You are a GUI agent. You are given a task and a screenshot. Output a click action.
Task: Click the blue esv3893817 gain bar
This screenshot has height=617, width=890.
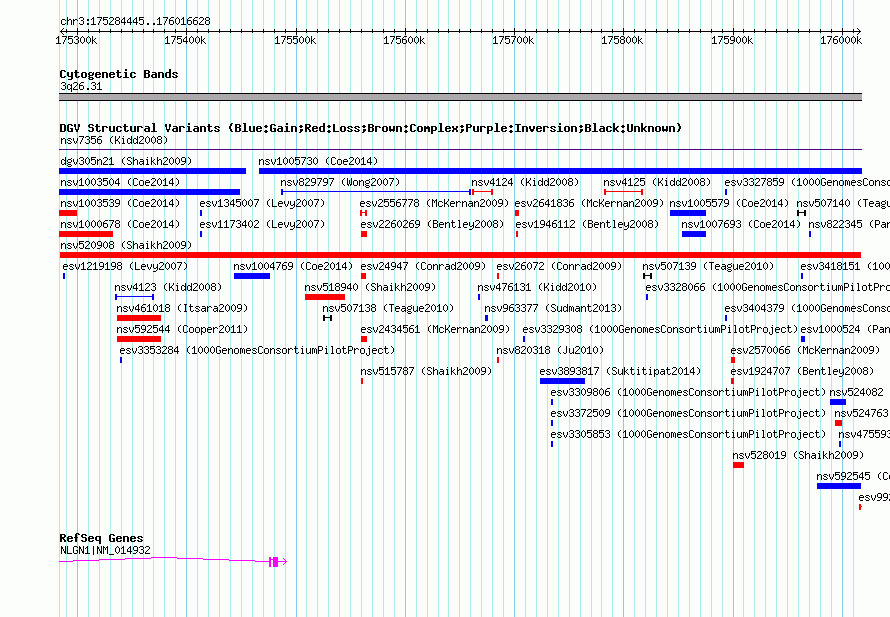point(562,381)
